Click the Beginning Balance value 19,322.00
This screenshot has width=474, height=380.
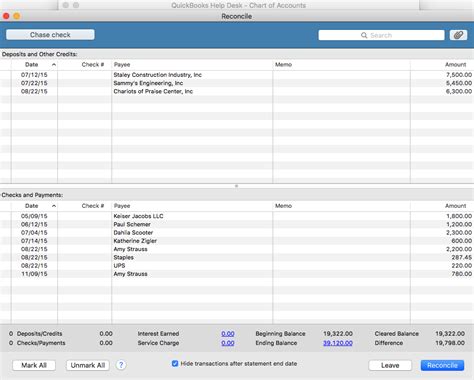[338, 334]
